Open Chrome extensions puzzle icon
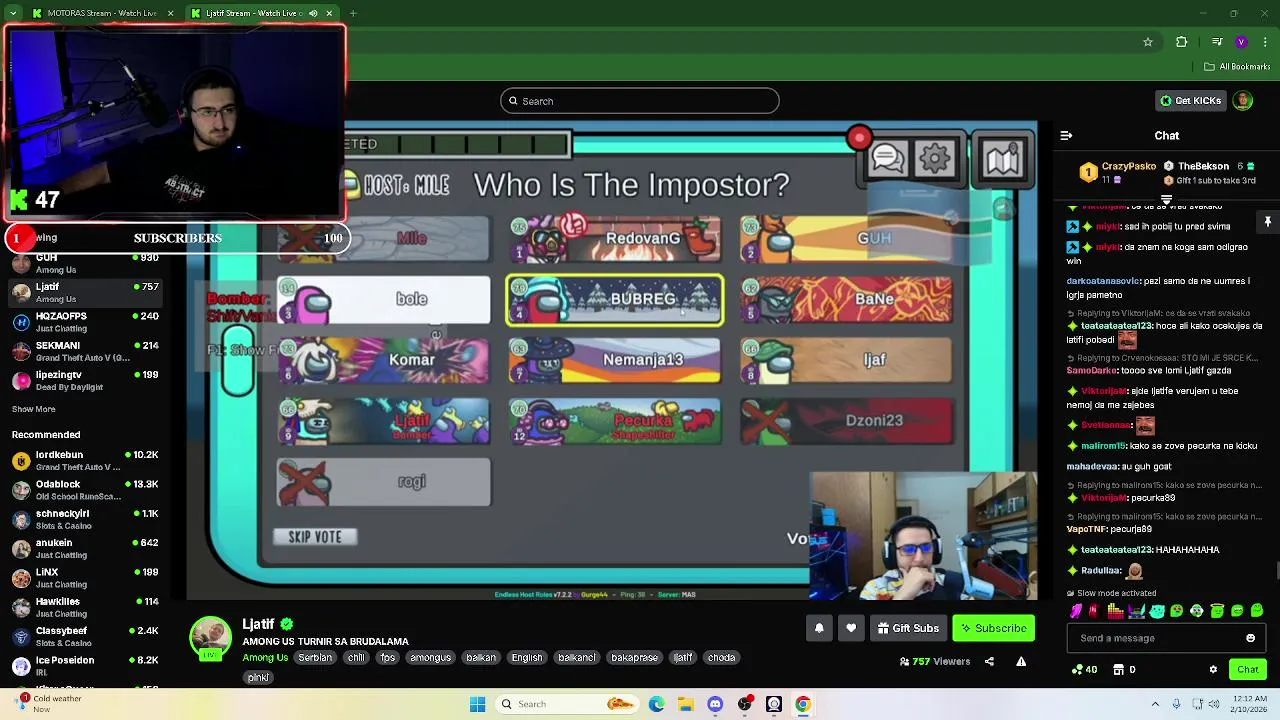 tap(1182, 42)
